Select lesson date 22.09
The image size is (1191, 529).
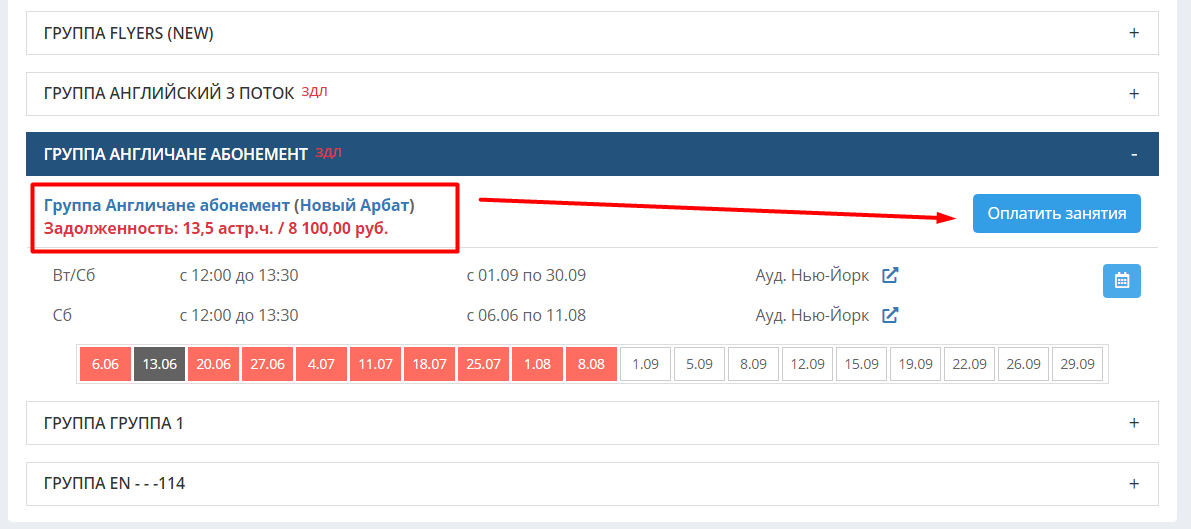pyautogui.click(x=969, y=364)
